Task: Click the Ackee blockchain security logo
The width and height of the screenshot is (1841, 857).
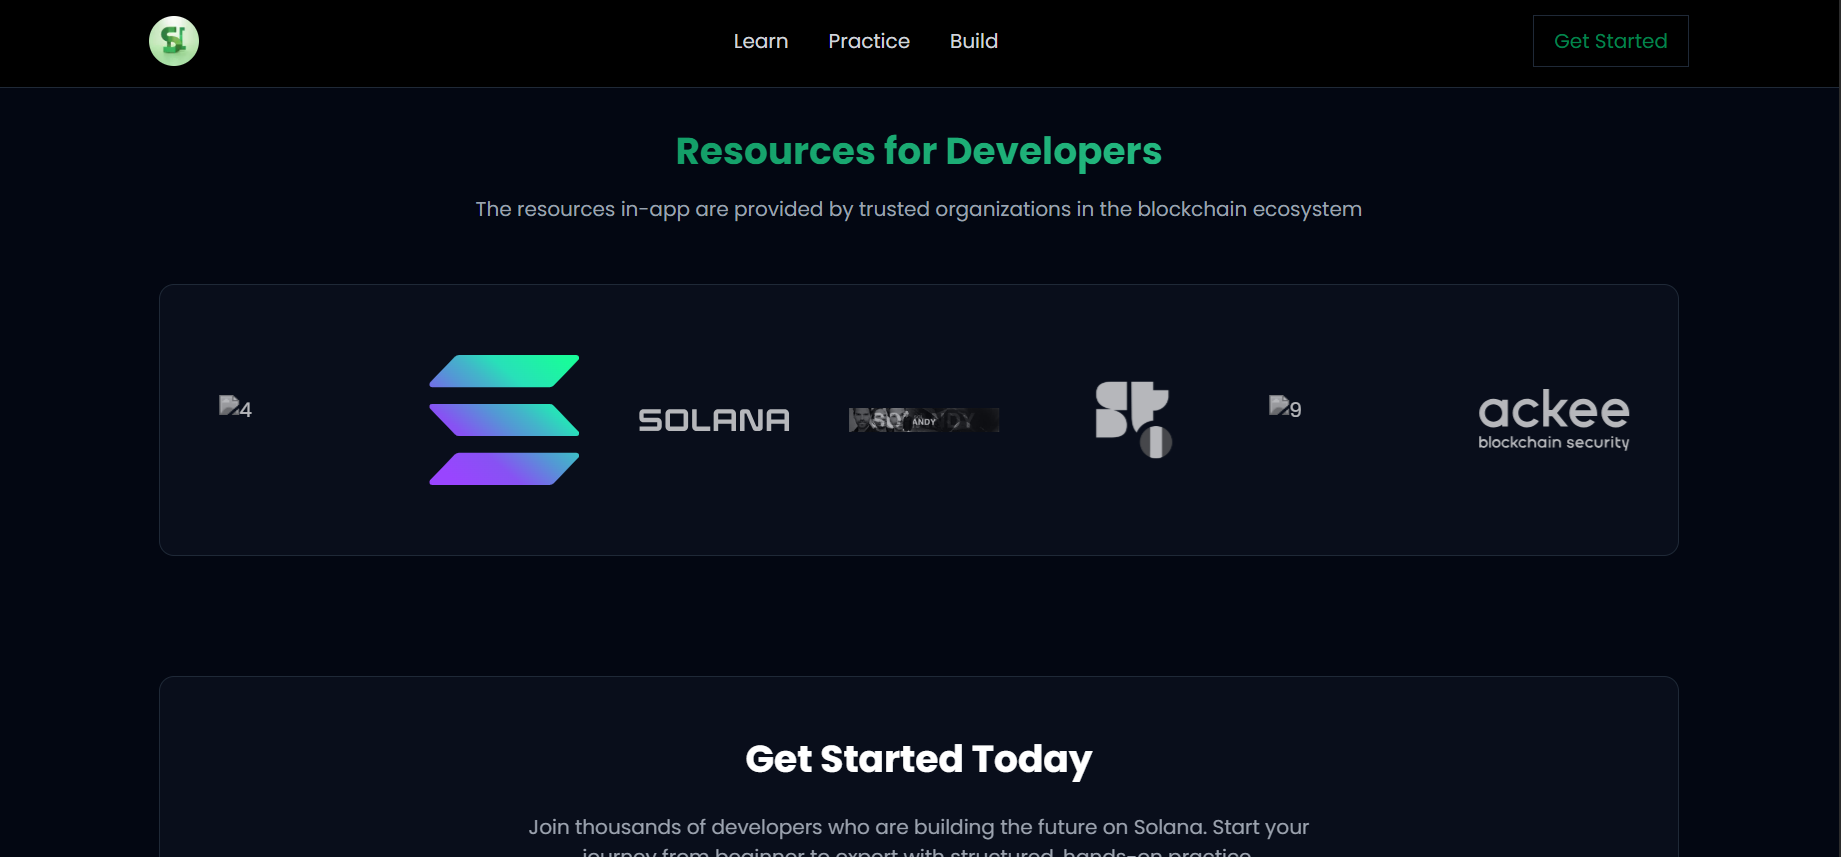Action: (1554, 420)
